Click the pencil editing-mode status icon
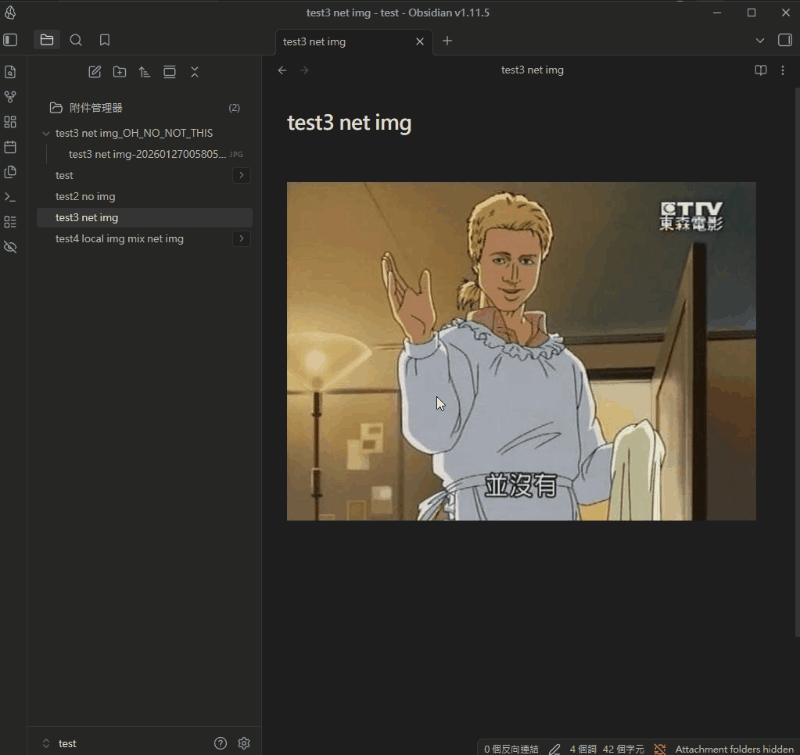This screenshot has height=755, width=800. (x=555, y=749)
